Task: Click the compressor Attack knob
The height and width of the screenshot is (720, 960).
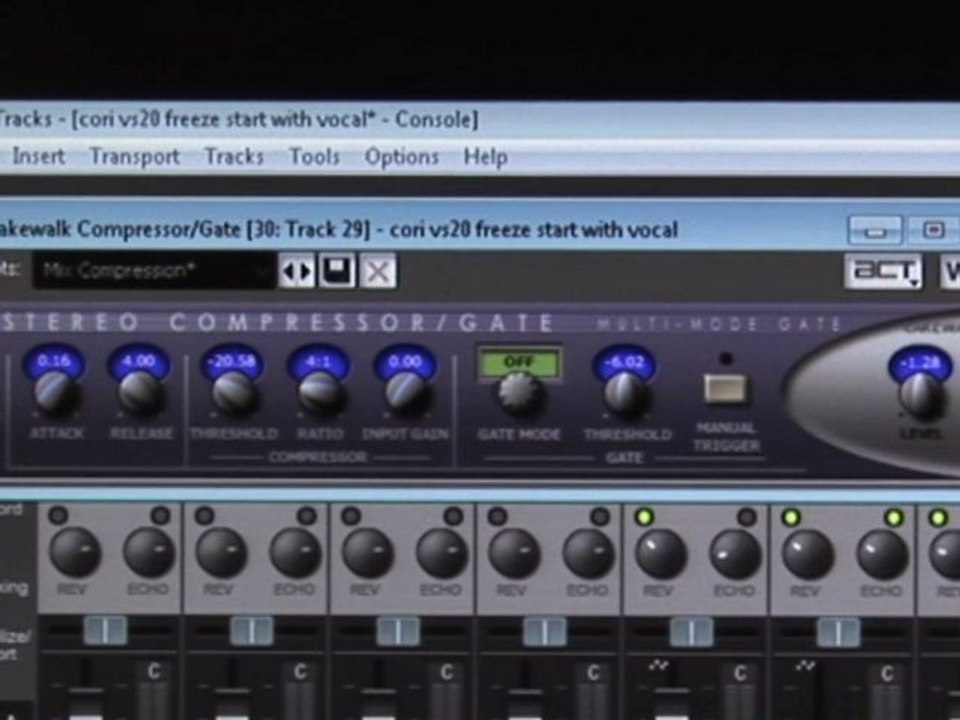Action: click(55, 392)
